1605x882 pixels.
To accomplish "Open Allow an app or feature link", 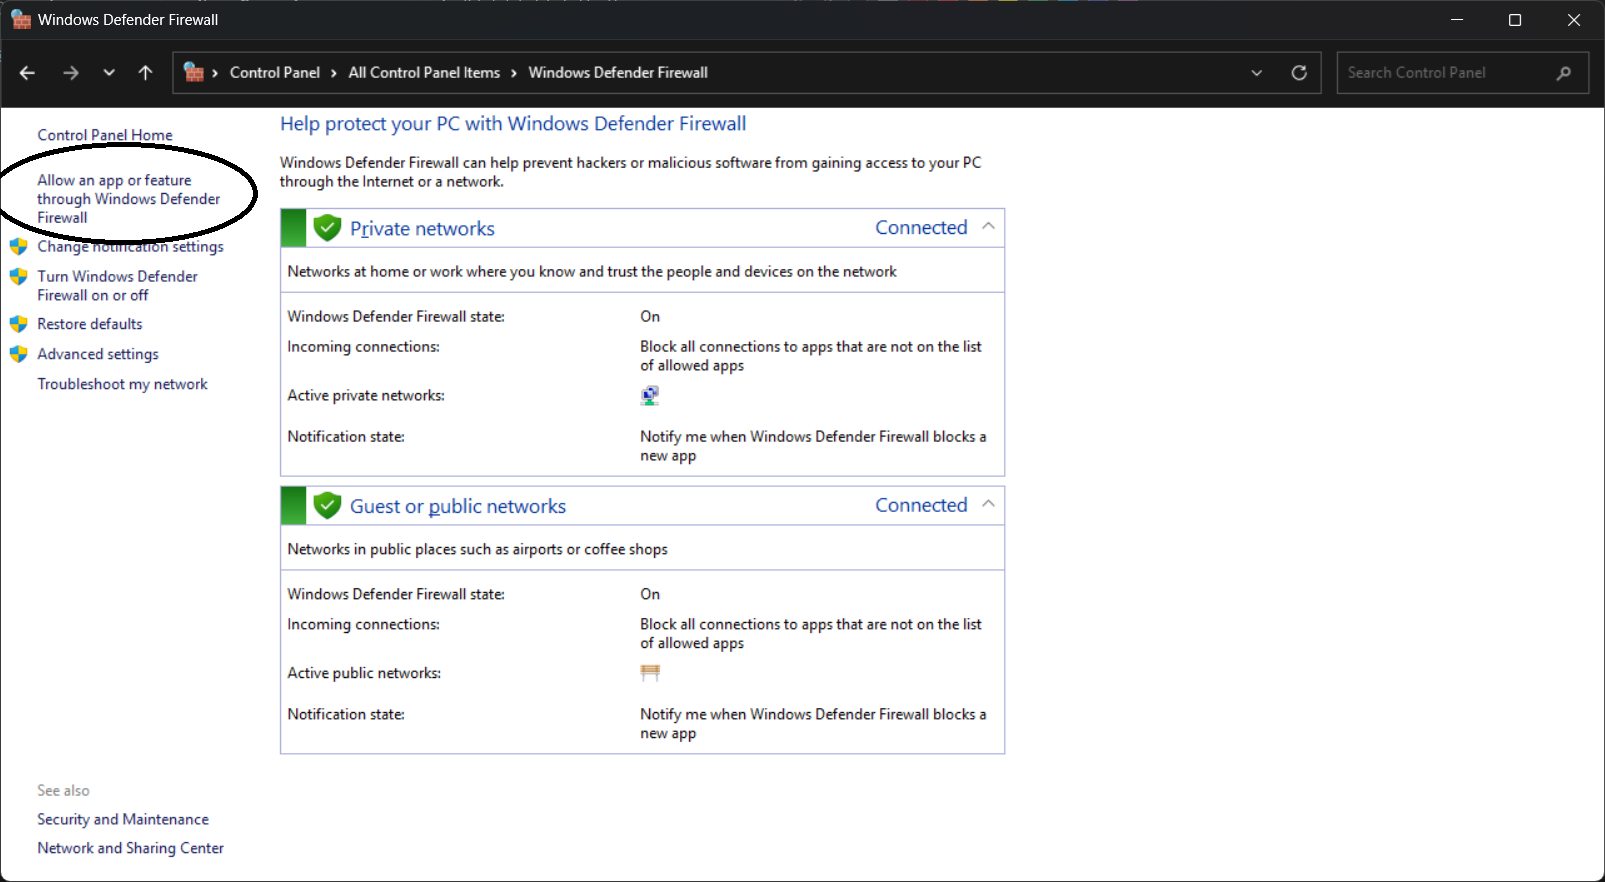I will (x=129, y=199).
